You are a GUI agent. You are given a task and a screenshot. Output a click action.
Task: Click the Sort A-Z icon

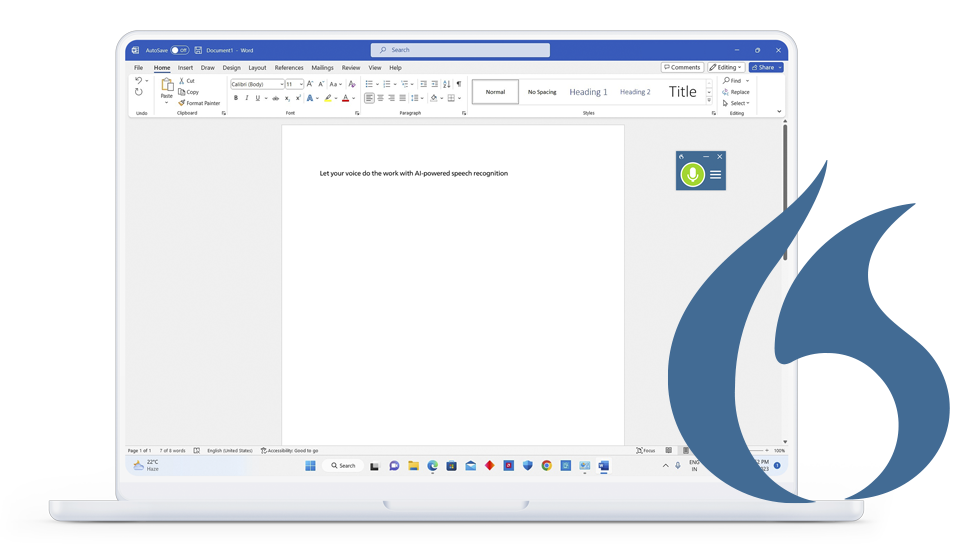click(446, 84)
